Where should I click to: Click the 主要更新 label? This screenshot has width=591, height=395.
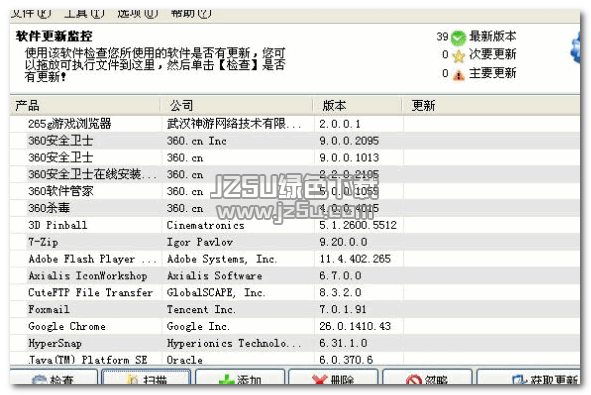click(493, 73)
